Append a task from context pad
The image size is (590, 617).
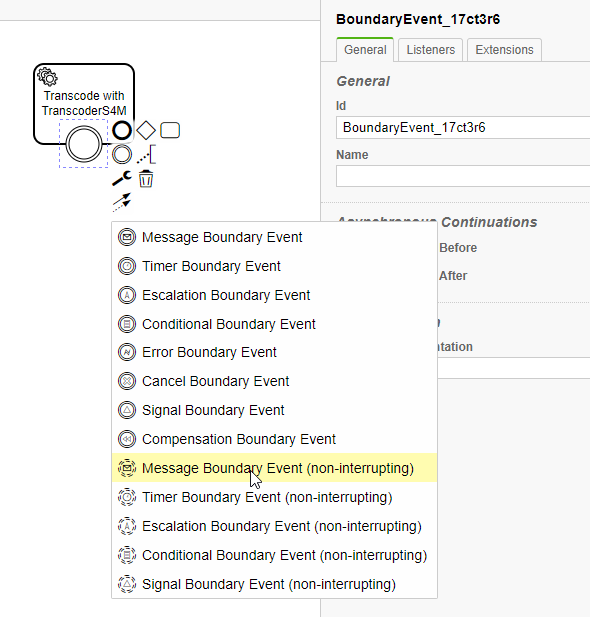tap(170, 130)
